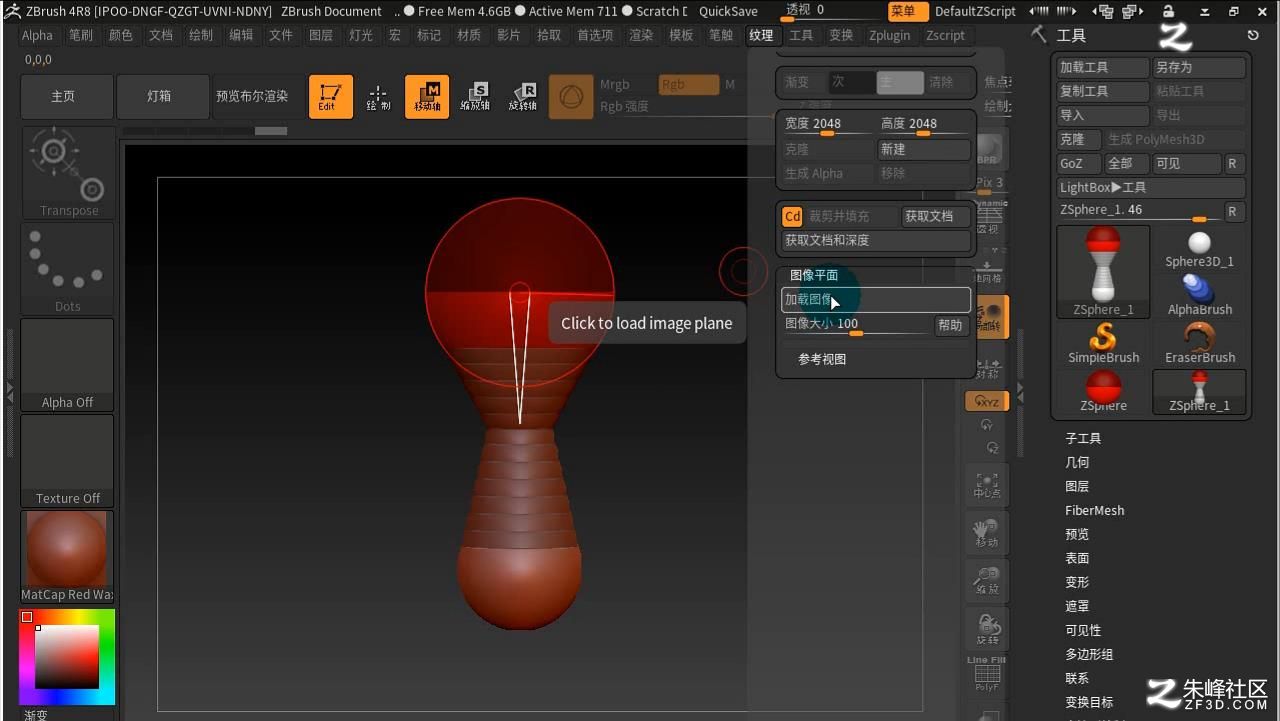
Task: Open the Alpha menu
Action: (37, 35)
